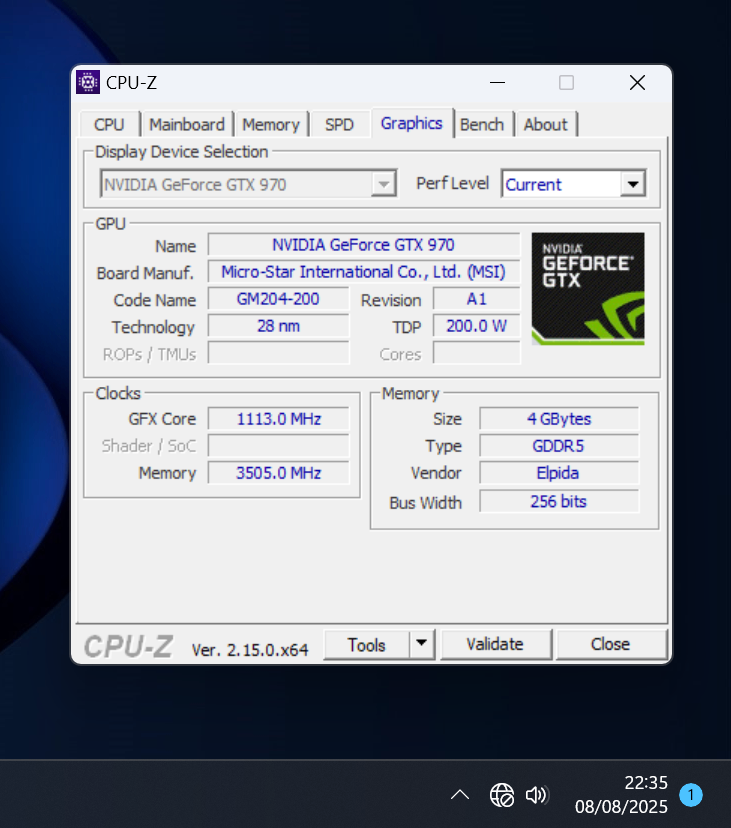Click the volume speaker icon in taskbar
Screen dimensions: 731x828
537,795
